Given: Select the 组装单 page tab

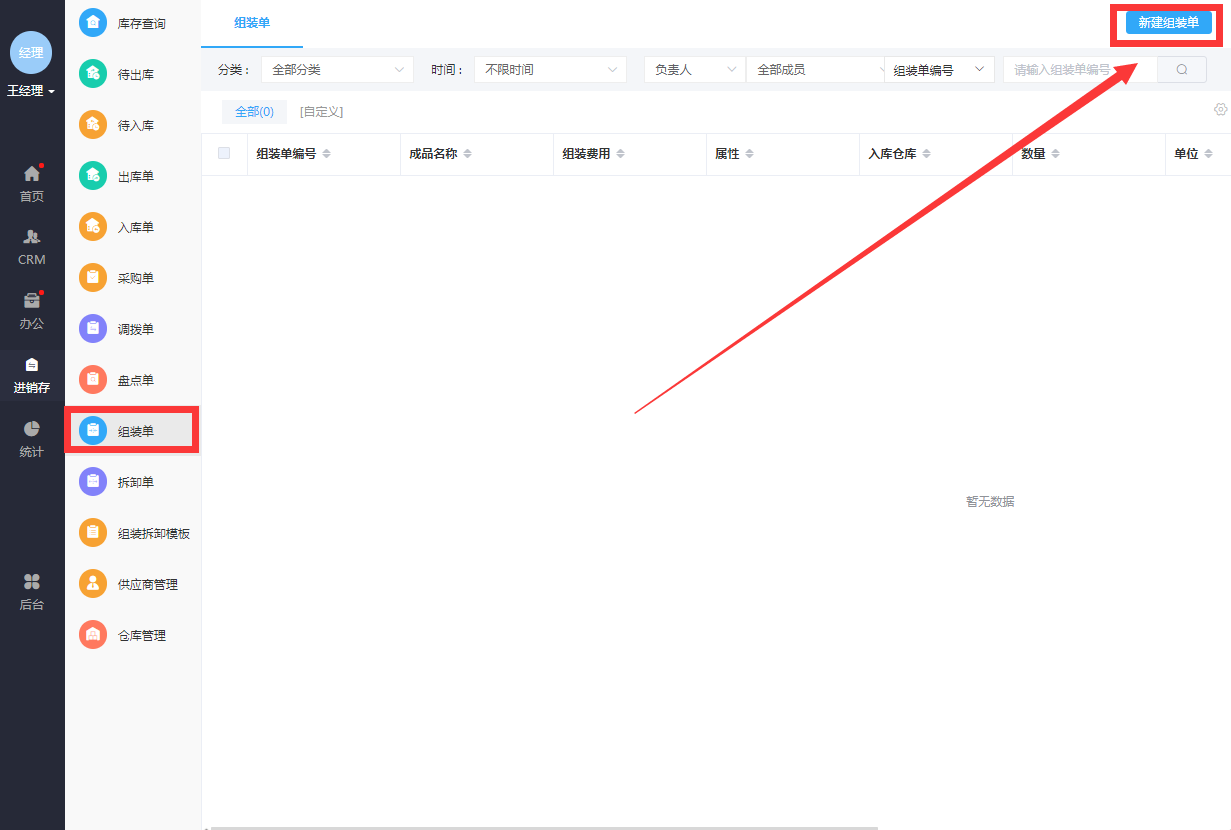Looking at the screenshot, I should [x=252, y=23].
